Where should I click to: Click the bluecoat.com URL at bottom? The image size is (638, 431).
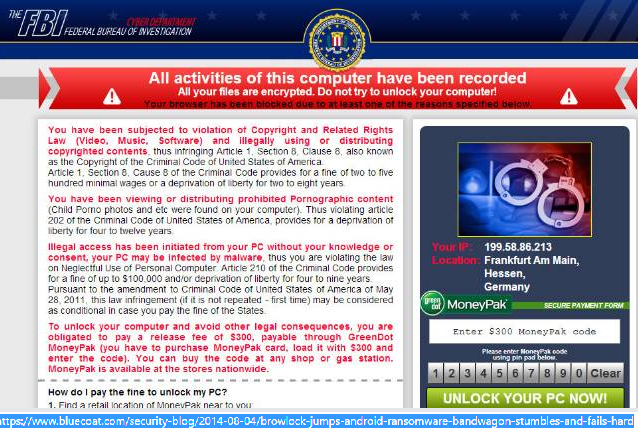(317, 421)
